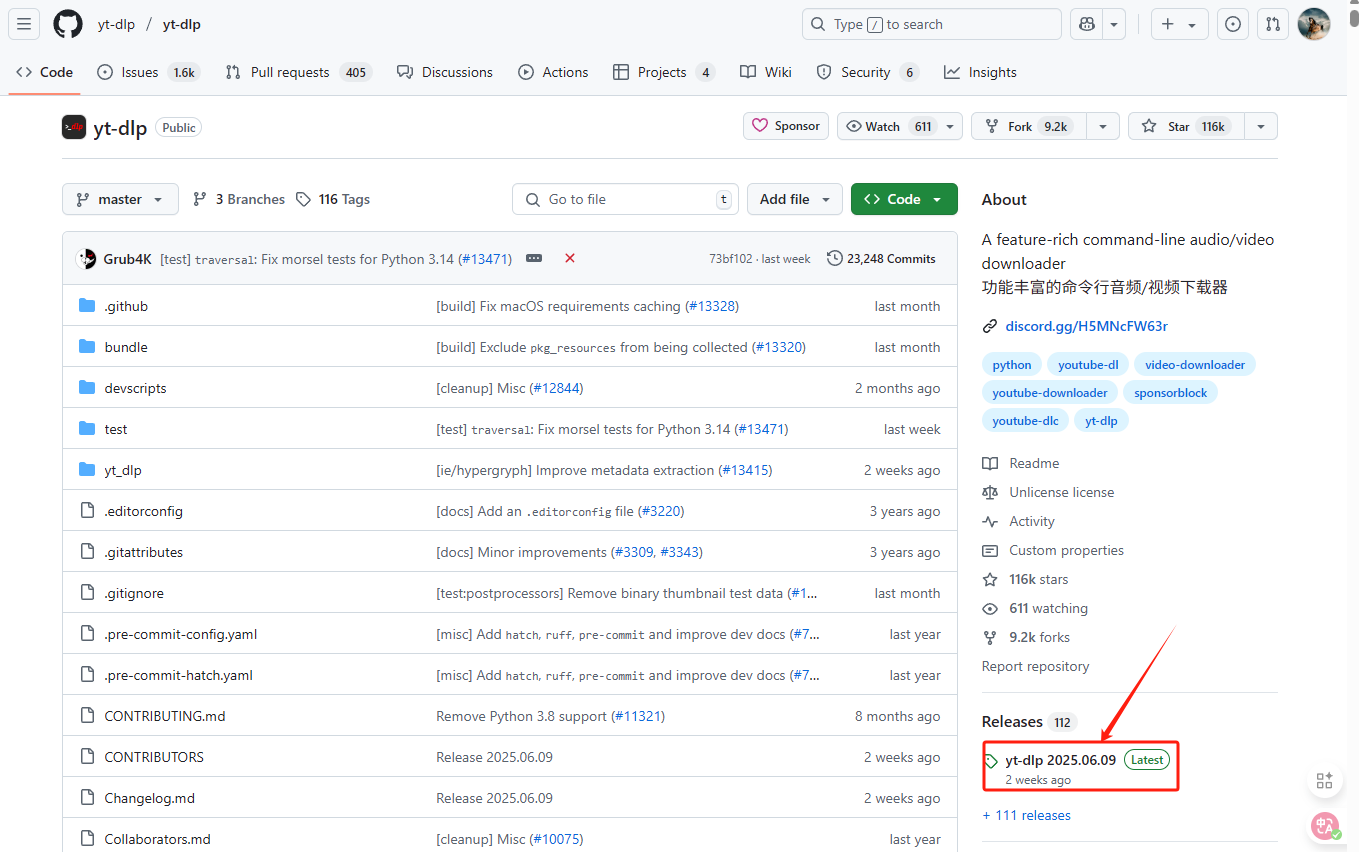Open commit hash 73bf102 link
The height and width of the screenshot is (852, 1359).
pyautogui.click(x=730, y=259)
